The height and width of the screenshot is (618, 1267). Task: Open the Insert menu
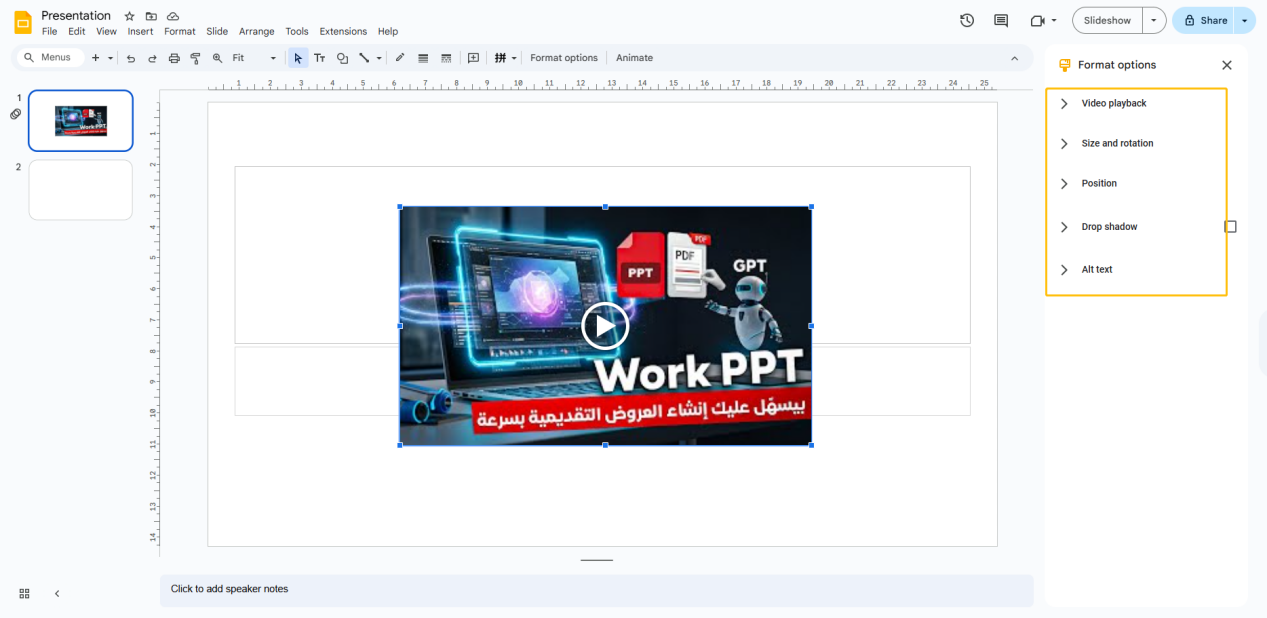(x=140, y=32)
